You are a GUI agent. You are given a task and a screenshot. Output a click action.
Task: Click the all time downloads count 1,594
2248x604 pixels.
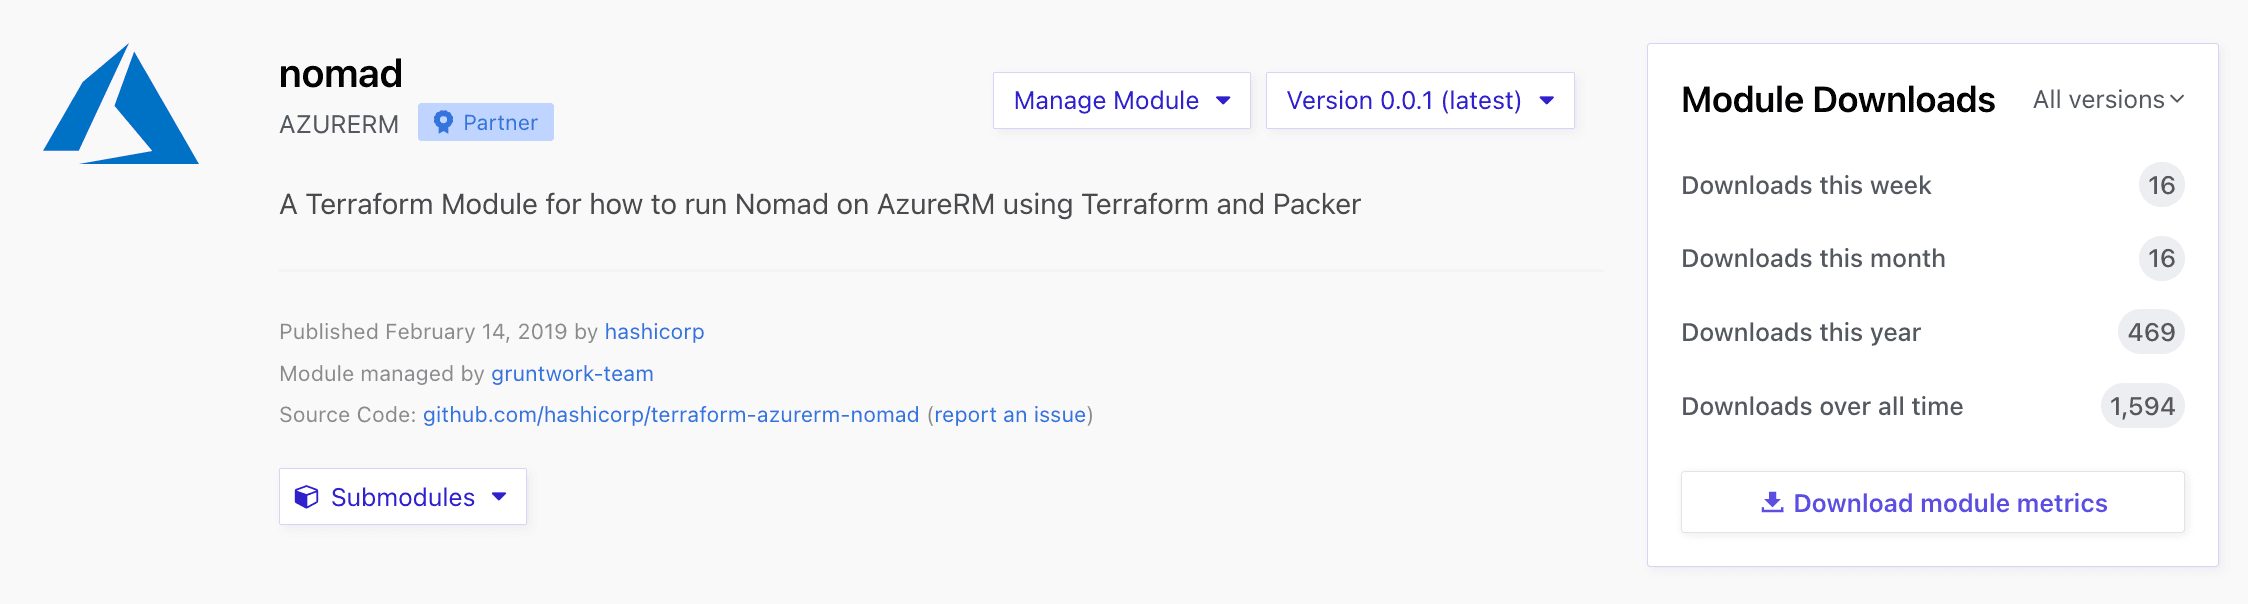tap(2142, 406)
